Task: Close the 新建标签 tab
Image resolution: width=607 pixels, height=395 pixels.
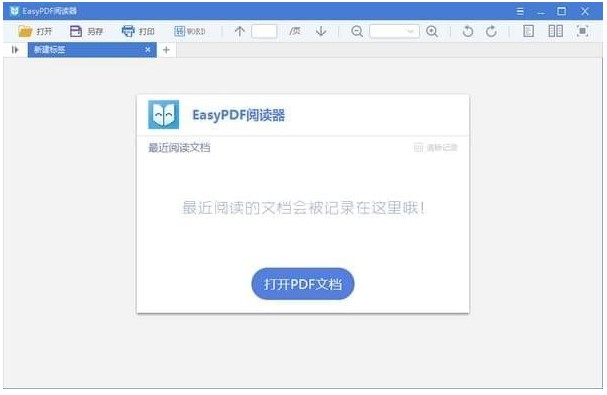Action: 147,50
